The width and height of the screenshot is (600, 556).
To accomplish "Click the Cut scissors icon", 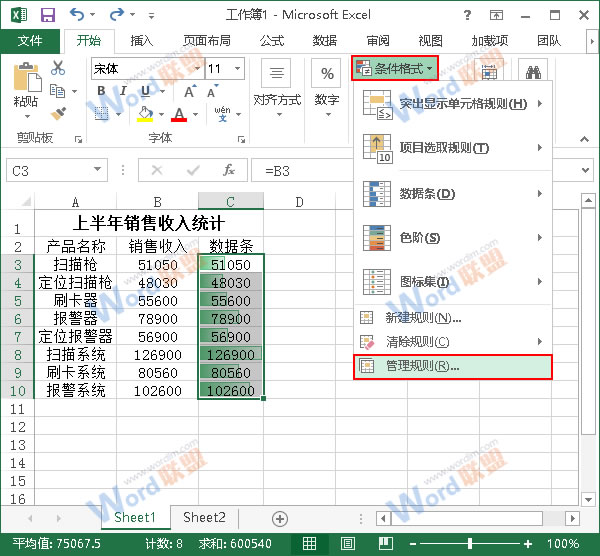I will [x=58, y=68].
